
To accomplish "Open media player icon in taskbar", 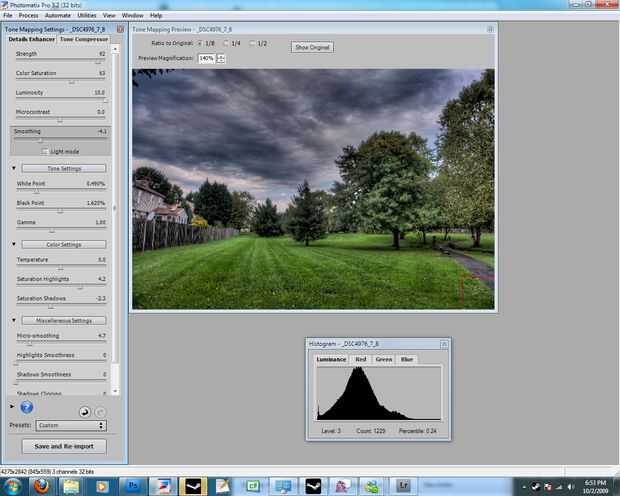I will tap(101, 487).
